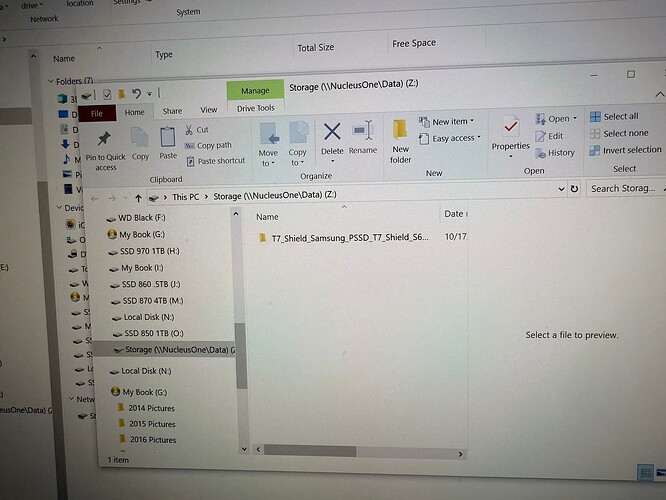The width and height of the screenshot is (666, 500).
Task: Click Storage (\\NucleusOne\Data) breadcrumb segment
Action: [275, 195]
